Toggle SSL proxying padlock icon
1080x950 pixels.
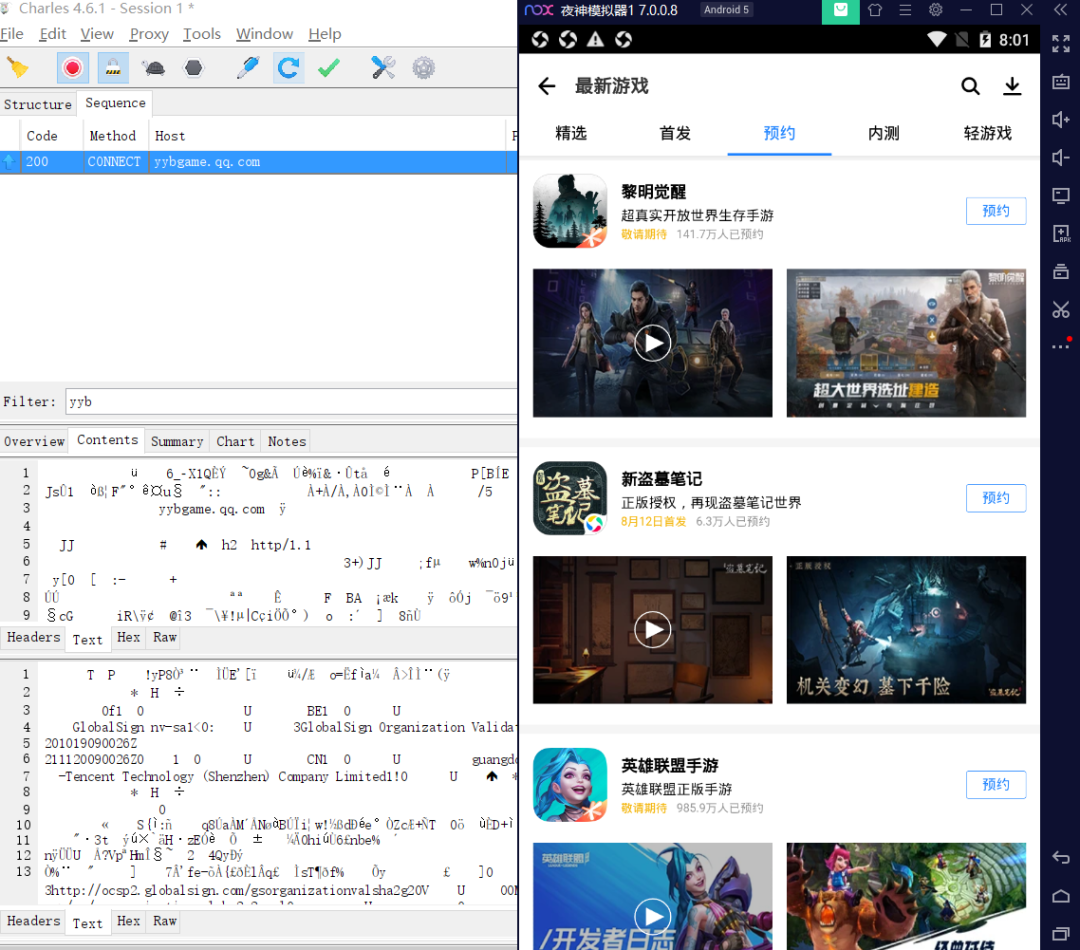point(113,68)
